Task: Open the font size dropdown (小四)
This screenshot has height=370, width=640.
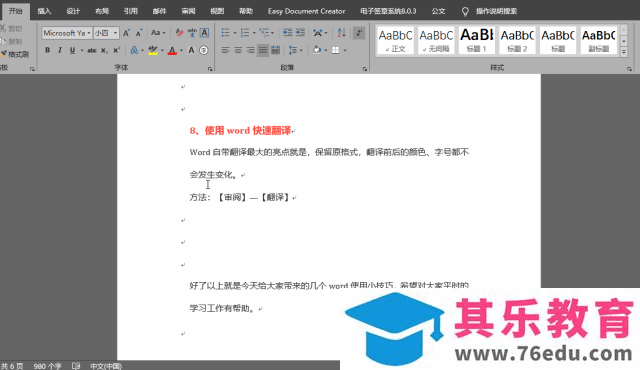Action: (x=116, y=33)
